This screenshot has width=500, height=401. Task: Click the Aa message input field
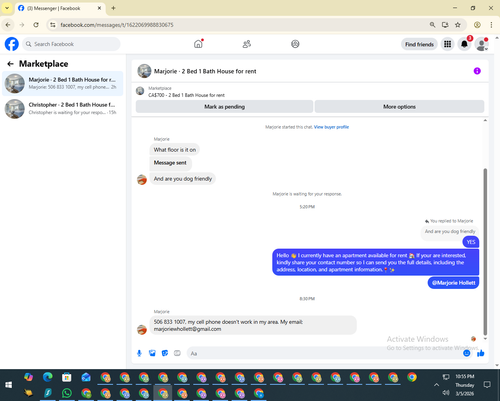pos(325,353)
